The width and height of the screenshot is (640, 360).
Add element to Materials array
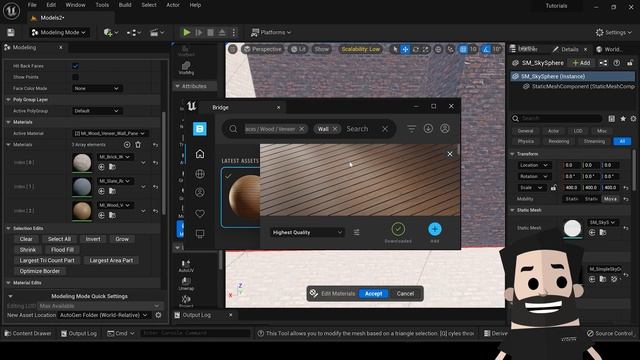[127, 144]
